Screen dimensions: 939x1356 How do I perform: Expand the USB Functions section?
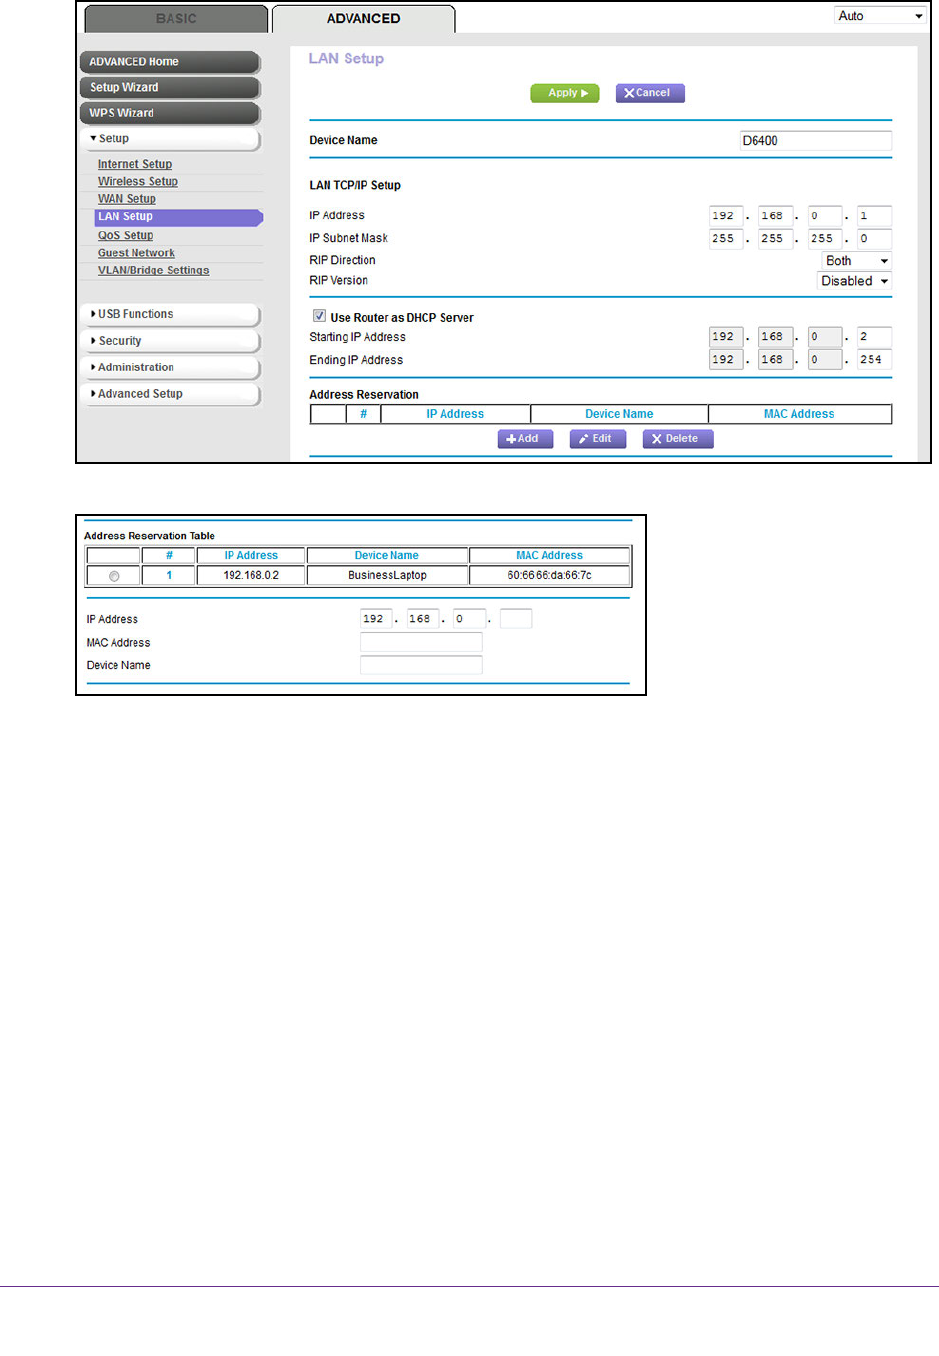click(170, 314)
